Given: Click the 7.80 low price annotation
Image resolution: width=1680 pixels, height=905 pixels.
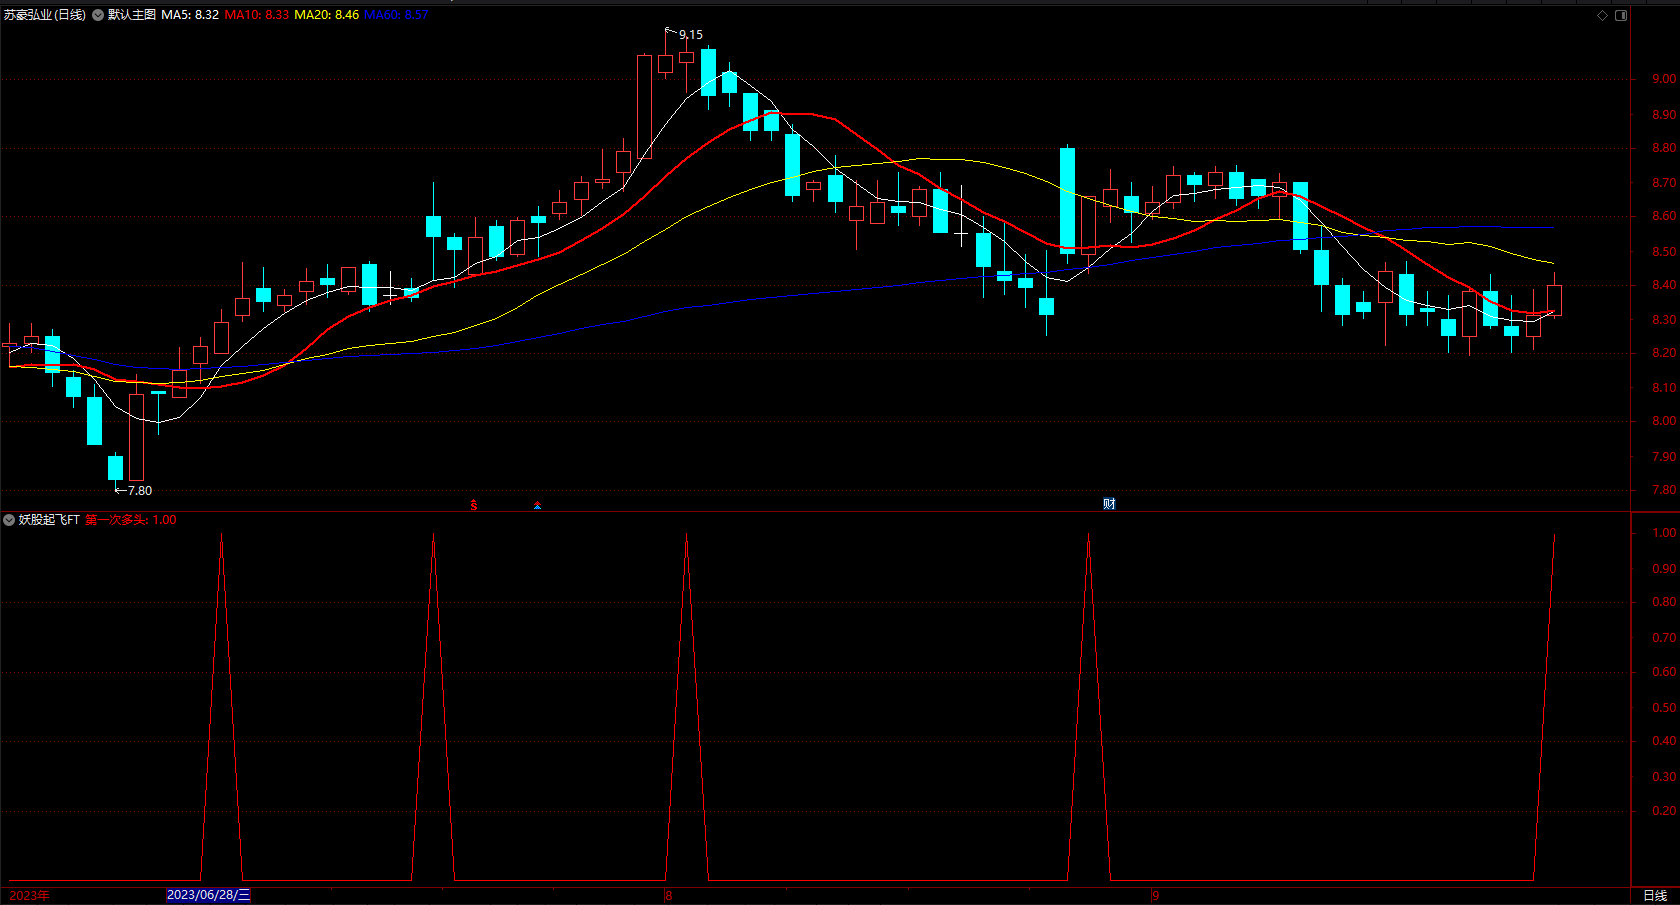Looking at the screenshot, I should coord(140,491).
